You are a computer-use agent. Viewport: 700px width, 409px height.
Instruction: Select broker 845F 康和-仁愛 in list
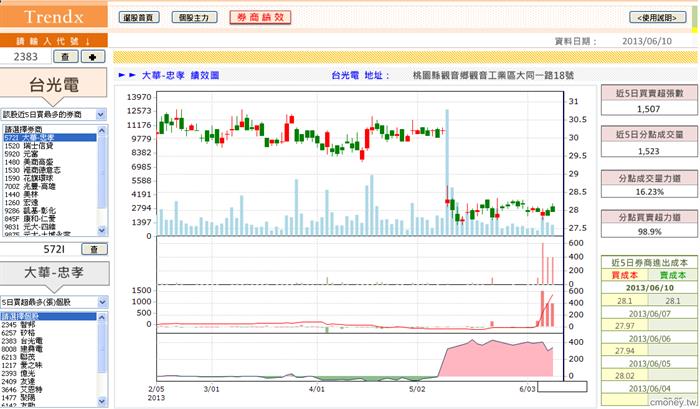click(x=50, y=218)
